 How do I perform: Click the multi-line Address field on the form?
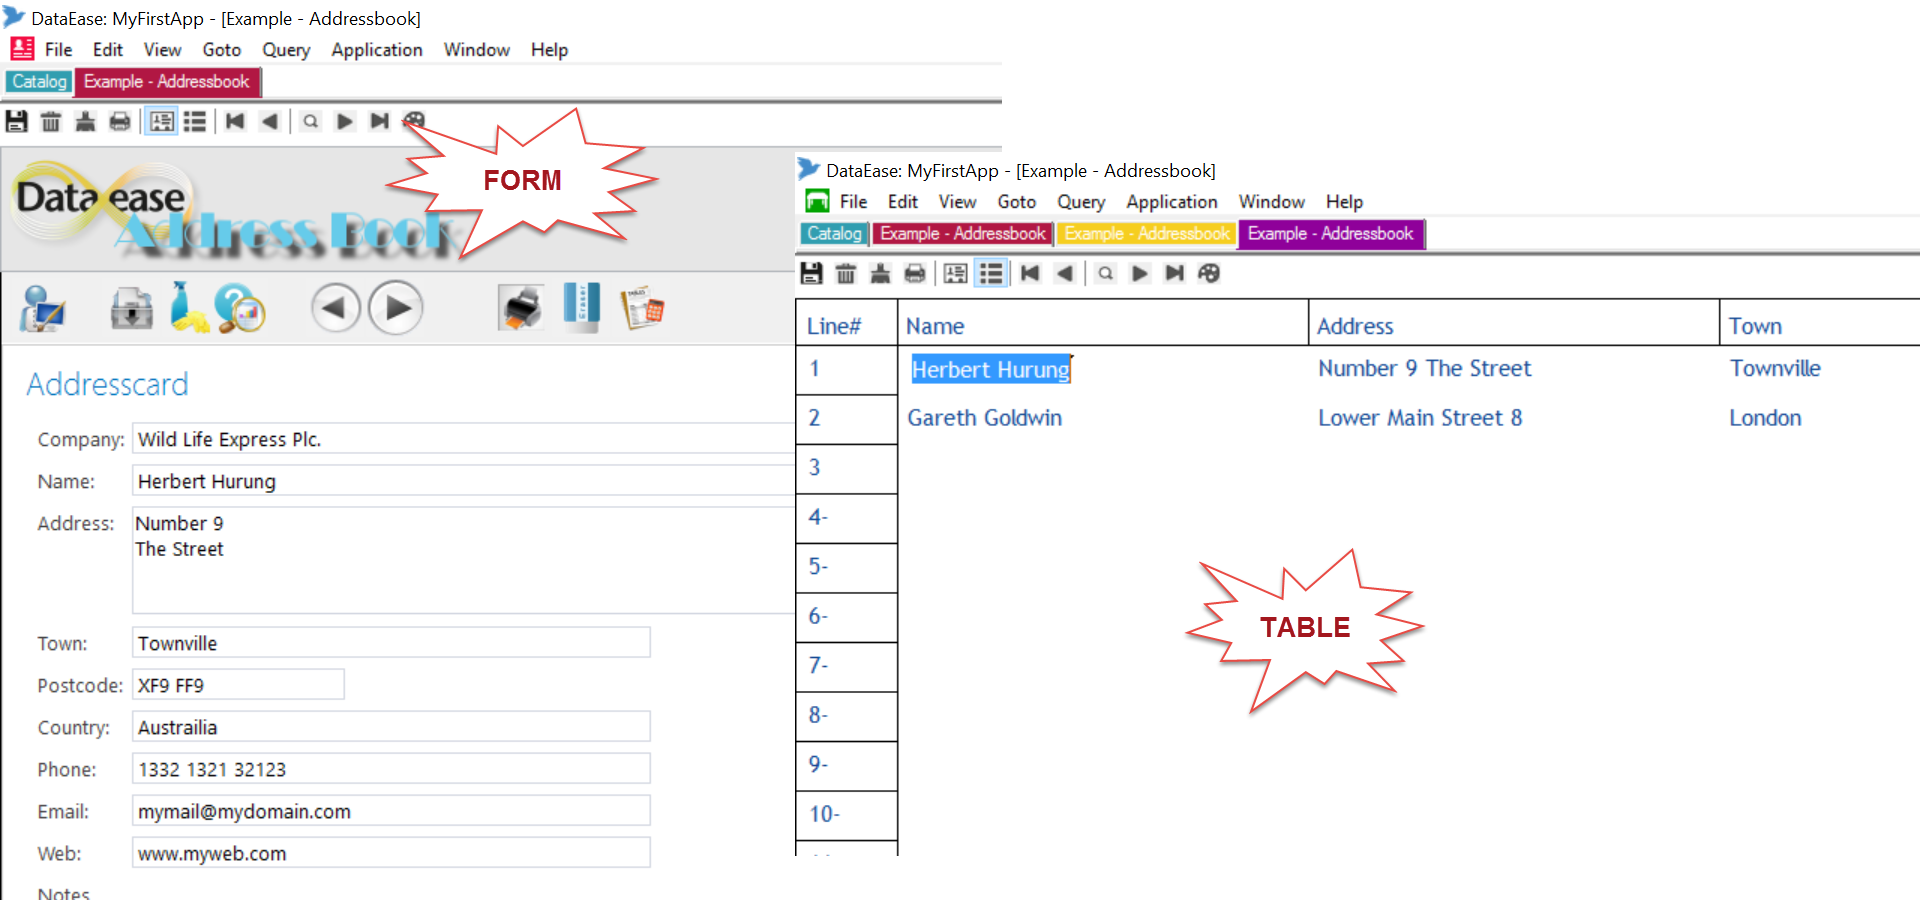(464, 560)
